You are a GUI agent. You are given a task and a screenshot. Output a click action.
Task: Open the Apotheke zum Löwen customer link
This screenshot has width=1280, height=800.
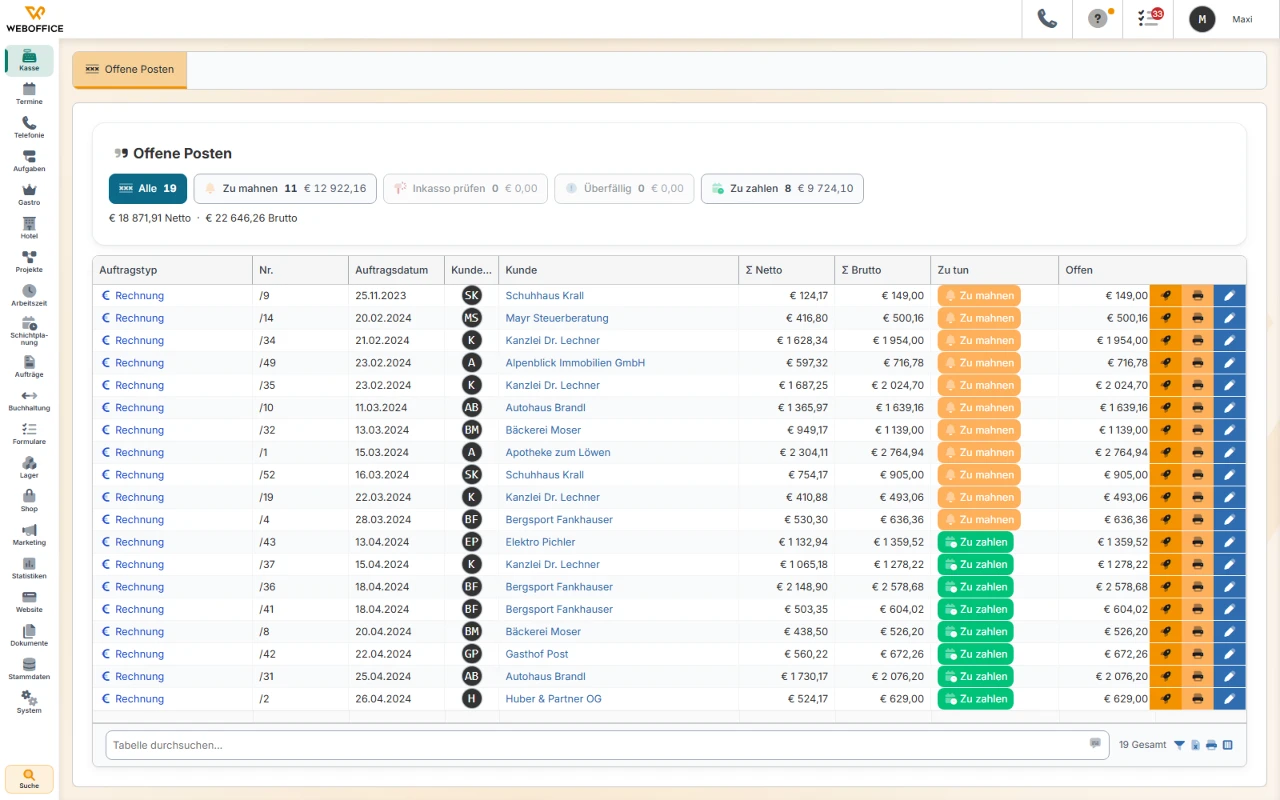pos(558,453)
